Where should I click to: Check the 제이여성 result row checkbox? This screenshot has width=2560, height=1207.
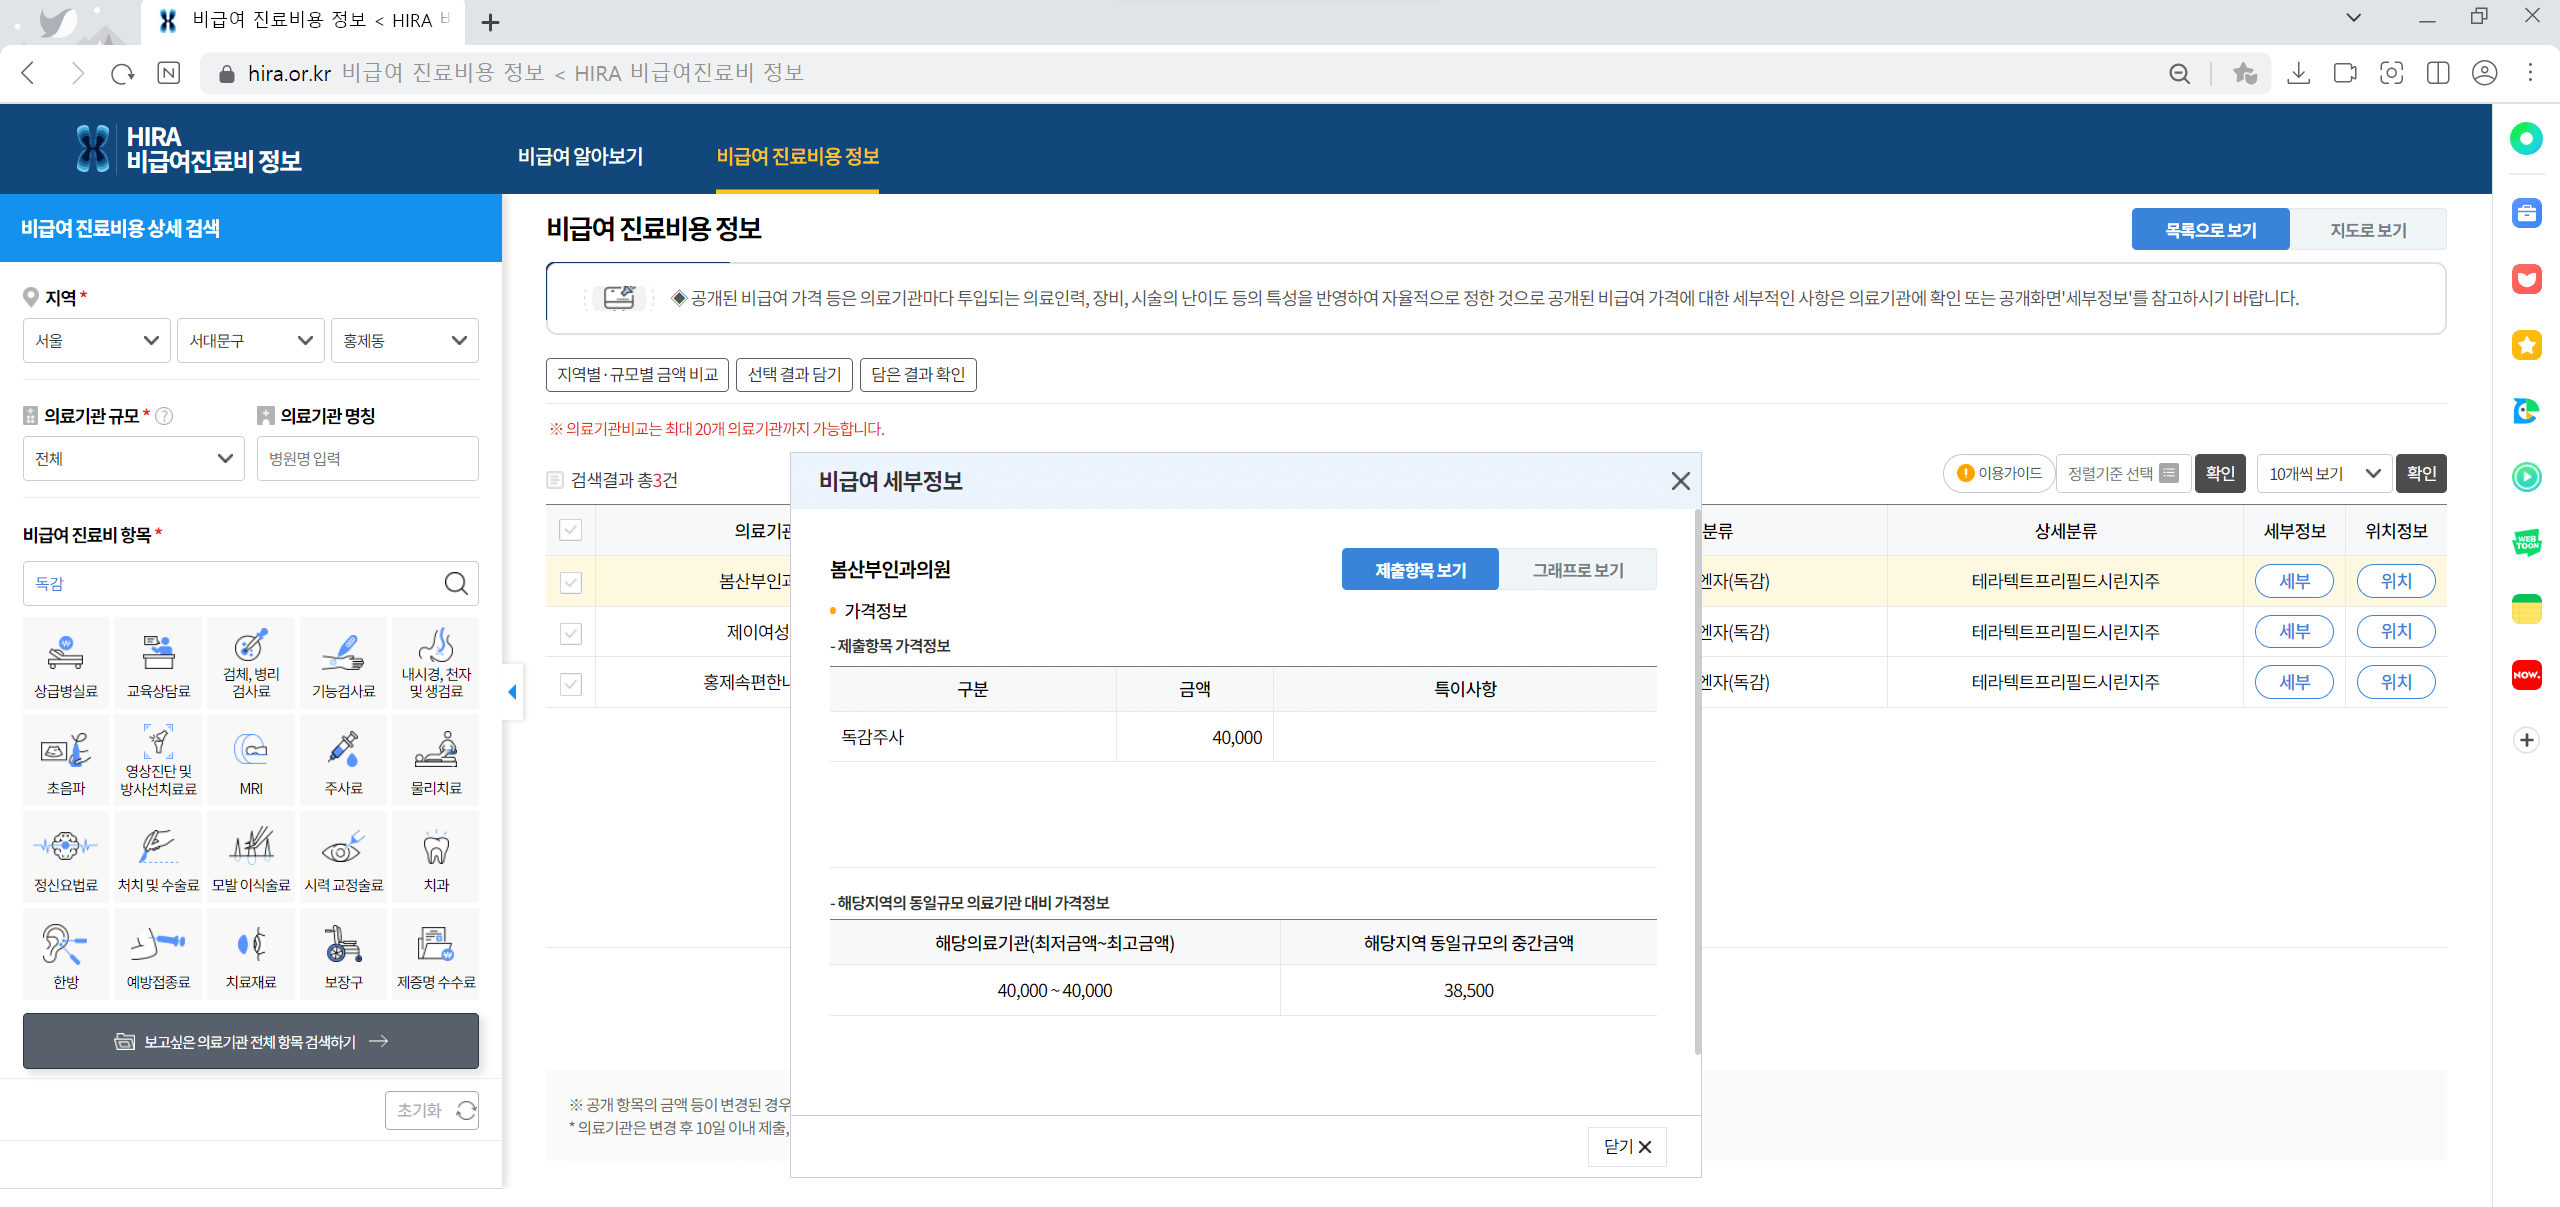pos(570,632)
